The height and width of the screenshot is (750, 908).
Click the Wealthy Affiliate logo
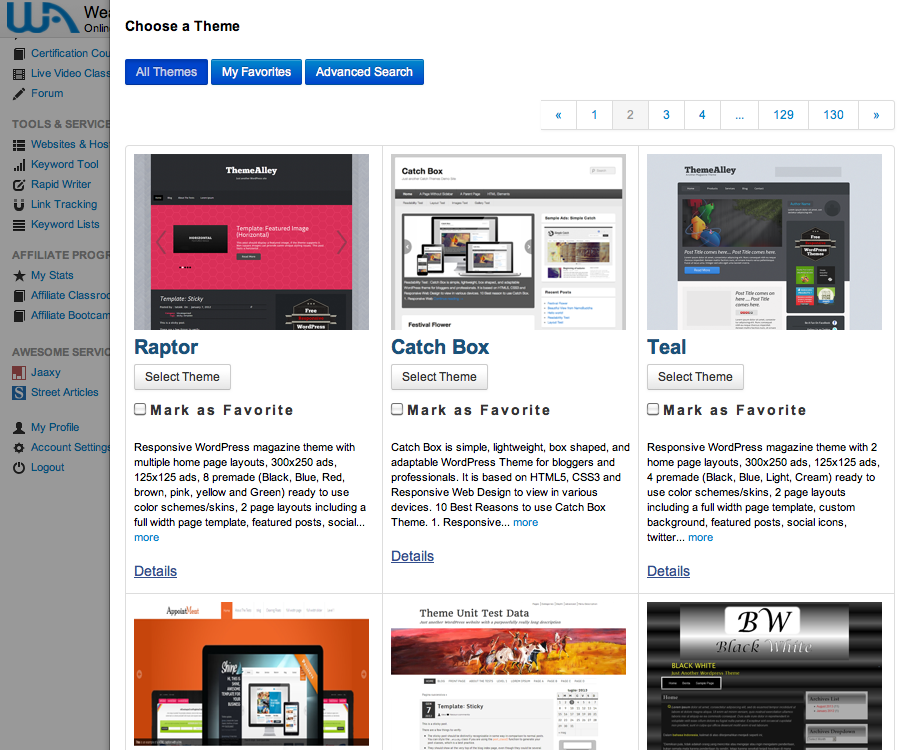pos(42,17)
